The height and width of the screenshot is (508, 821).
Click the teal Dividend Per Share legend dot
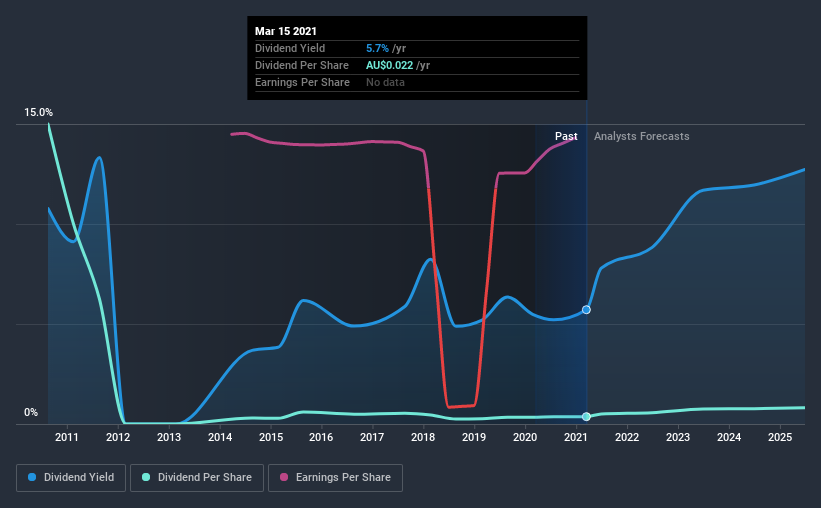pos(146,477)
